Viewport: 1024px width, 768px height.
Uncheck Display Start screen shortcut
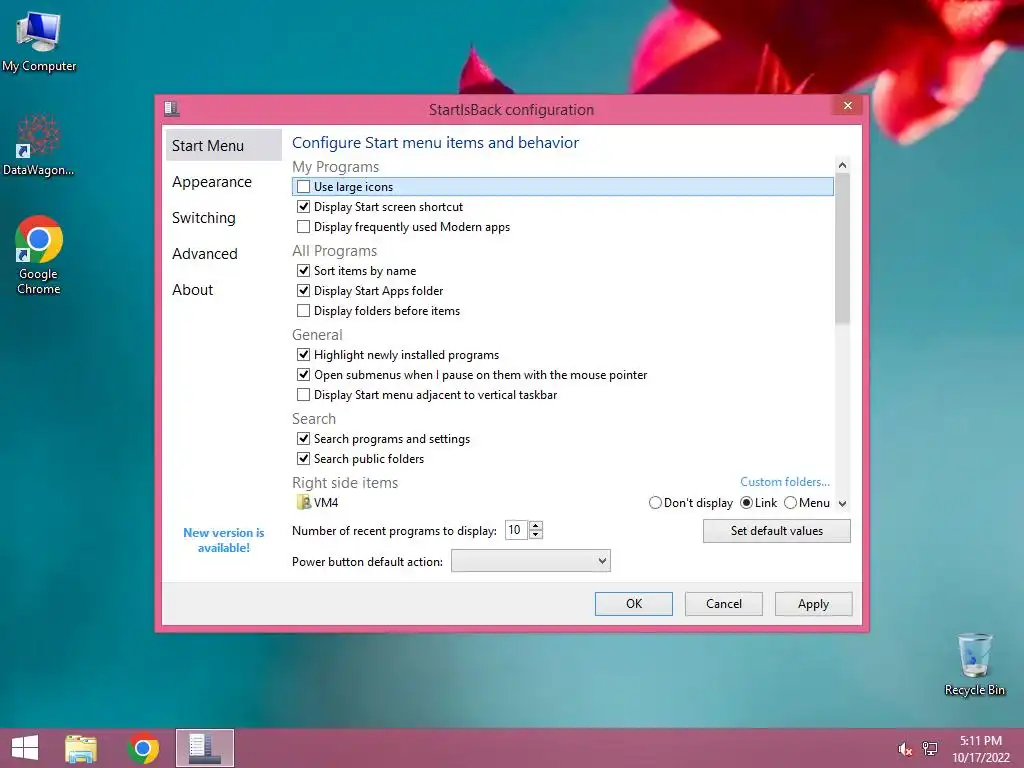click(303, 207)
